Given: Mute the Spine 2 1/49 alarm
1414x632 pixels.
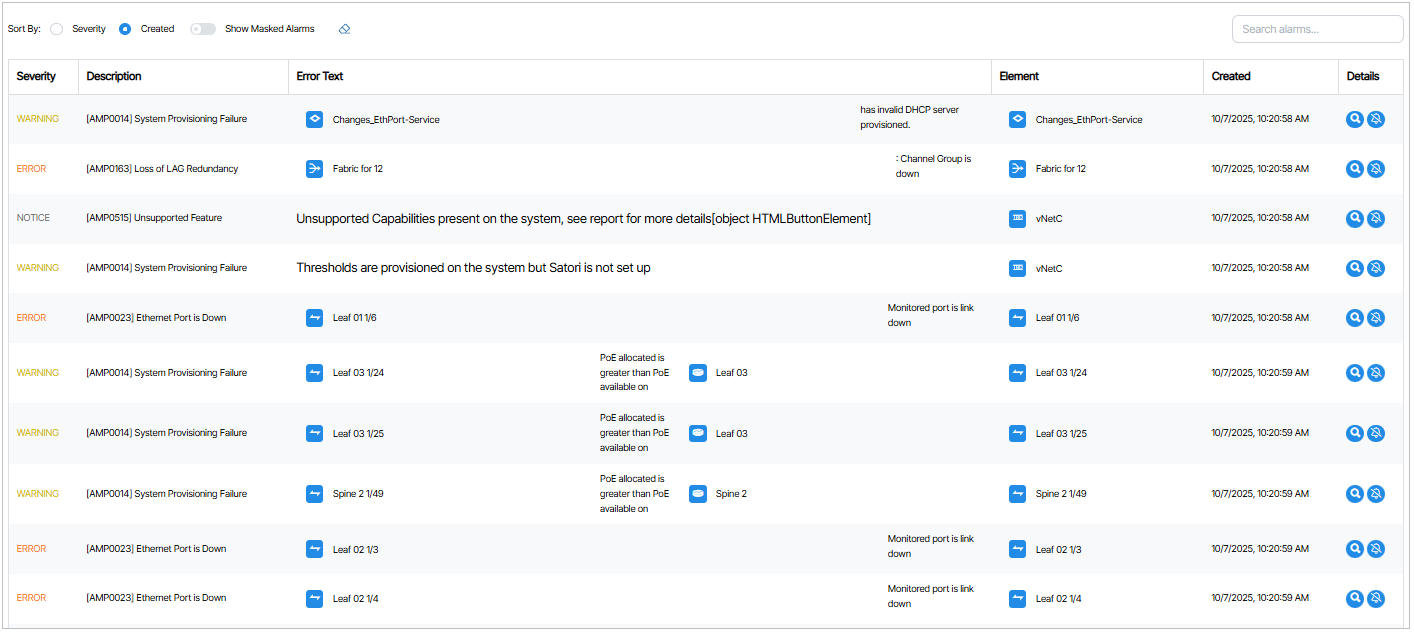Looking at the screenshot, I should (1376, 494).
